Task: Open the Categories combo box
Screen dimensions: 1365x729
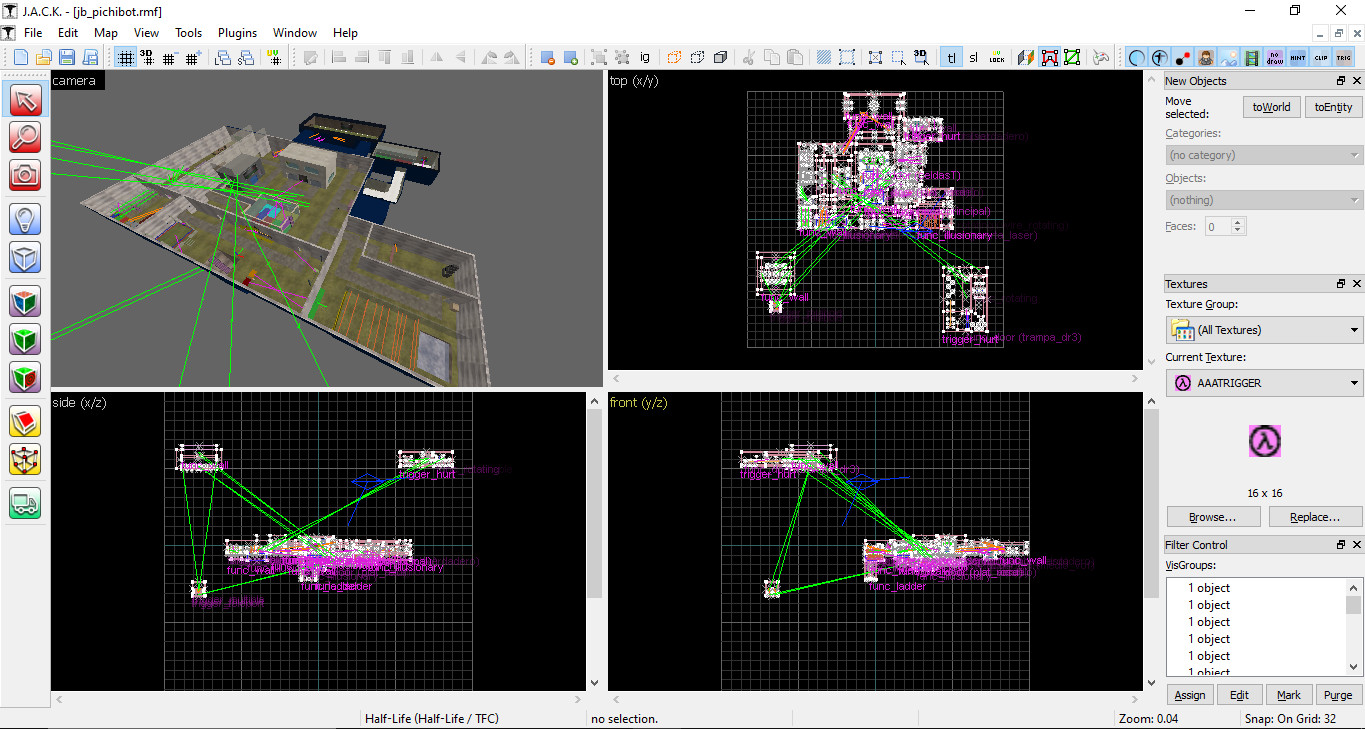Action: pos(1264,155)
